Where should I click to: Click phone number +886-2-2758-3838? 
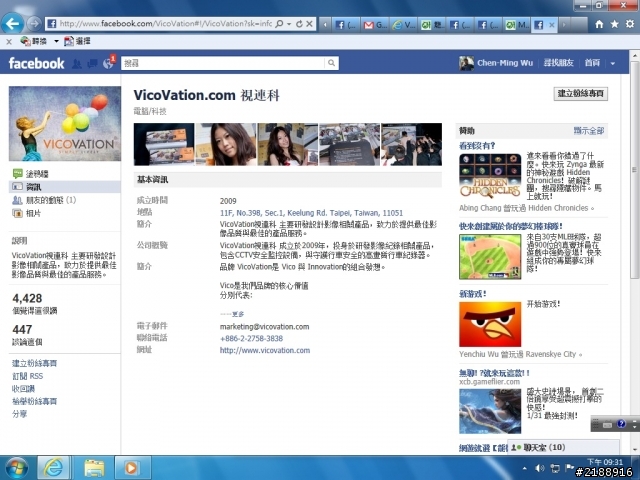(251, 338)
